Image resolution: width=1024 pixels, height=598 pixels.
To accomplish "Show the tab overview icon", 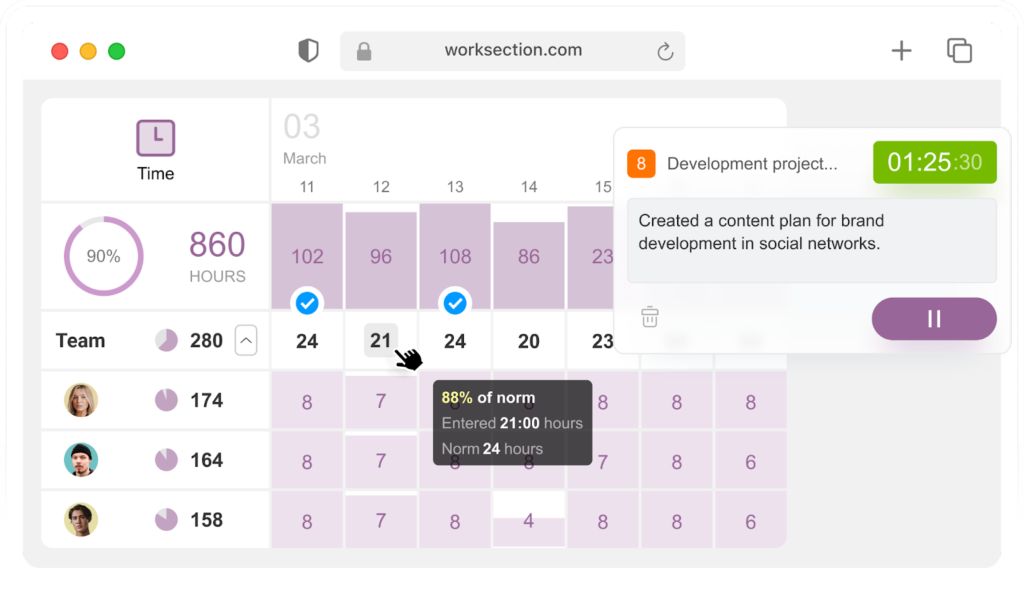I will (959, 51).
